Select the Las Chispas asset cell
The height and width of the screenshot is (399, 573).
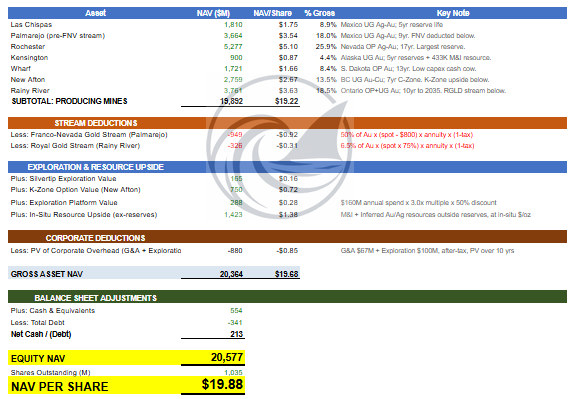click(31, 24)
